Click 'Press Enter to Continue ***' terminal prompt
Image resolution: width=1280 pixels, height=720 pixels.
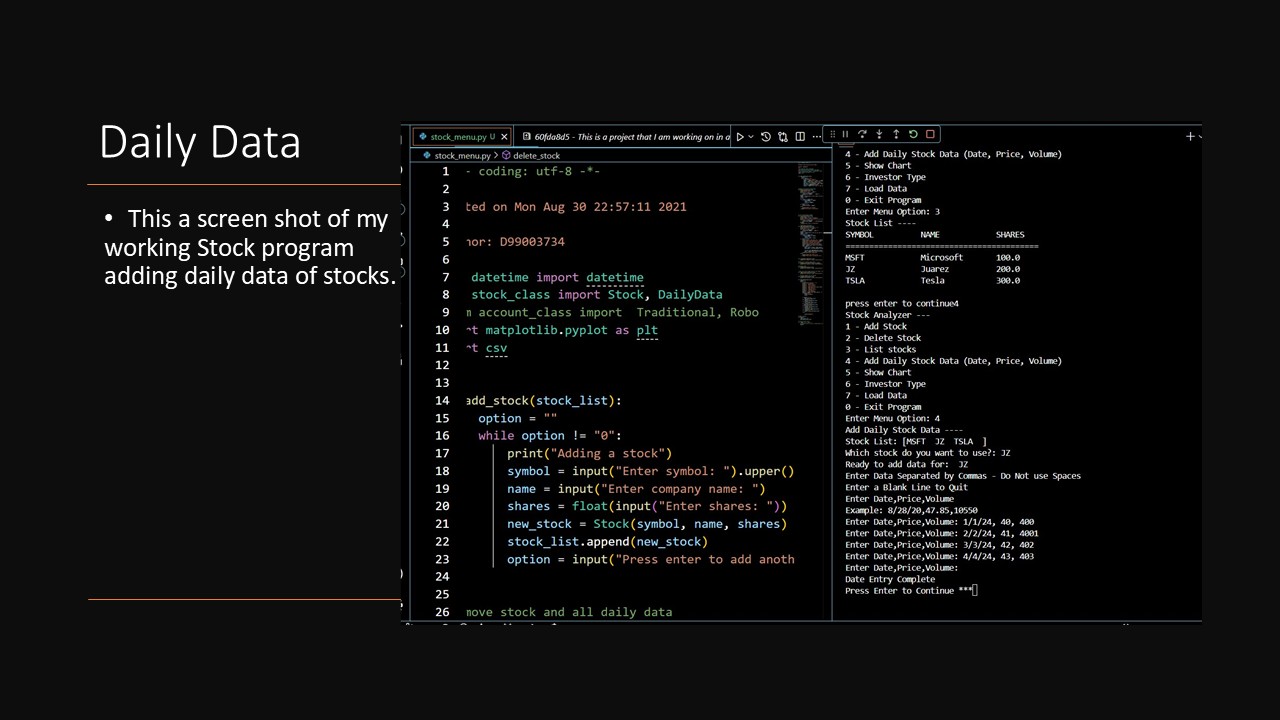point(910,591)
